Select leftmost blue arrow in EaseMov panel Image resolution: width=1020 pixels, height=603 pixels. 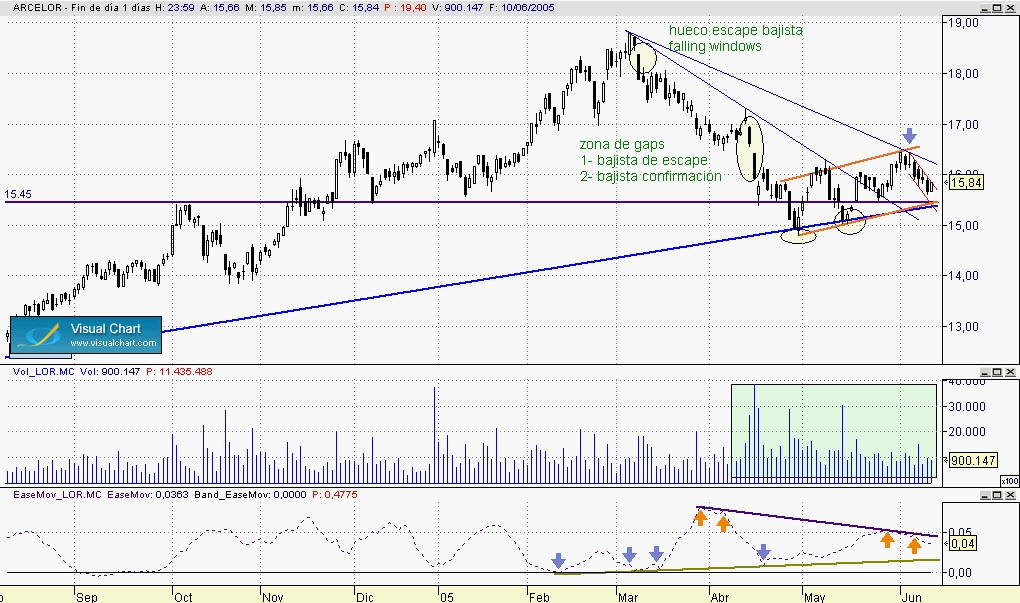click(x=558, y=560)
